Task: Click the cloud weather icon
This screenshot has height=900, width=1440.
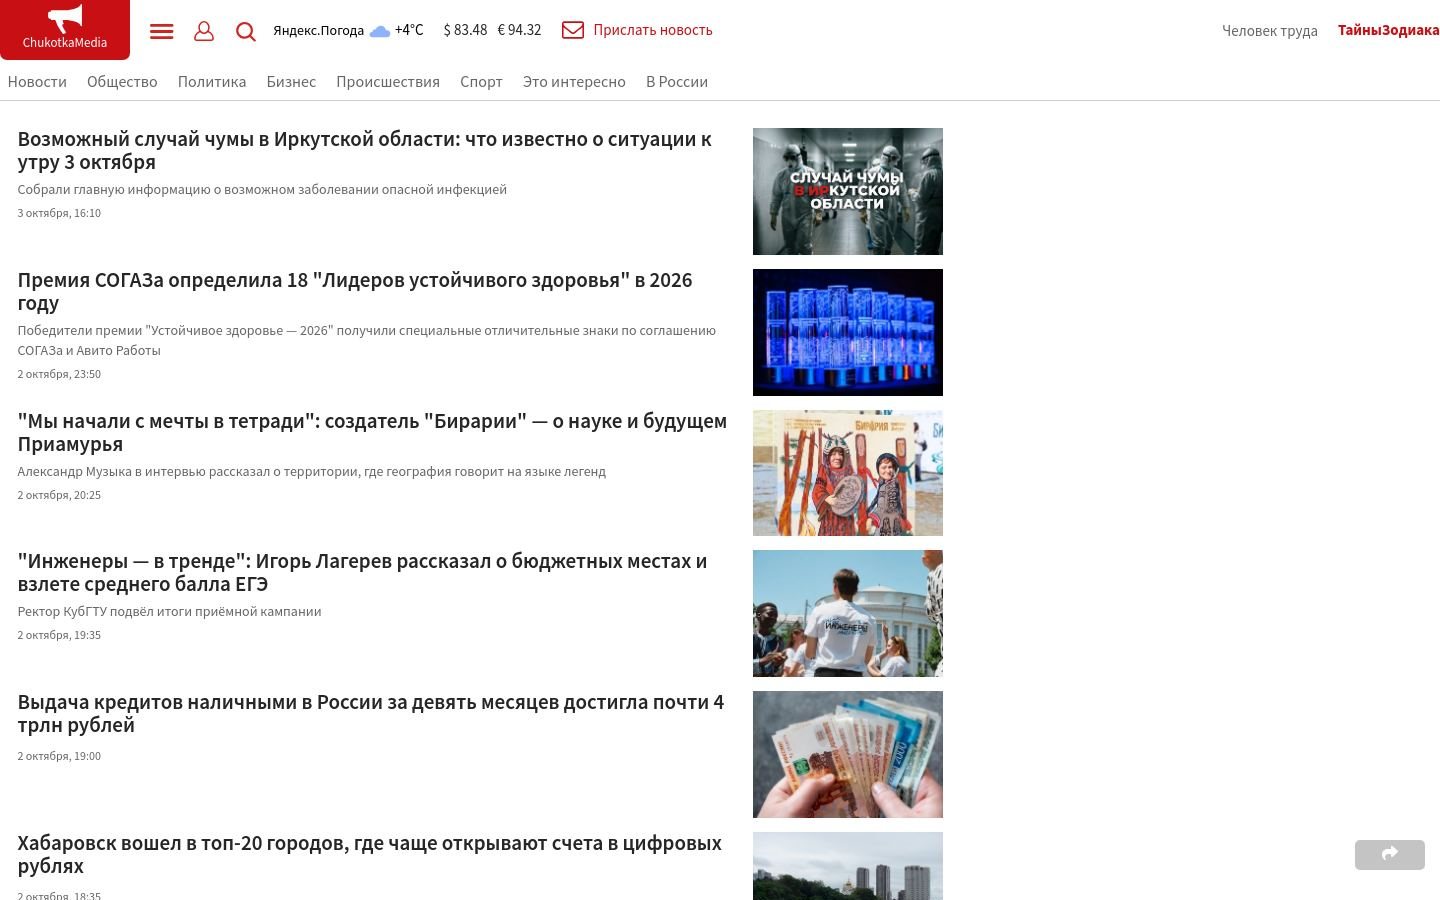Action: (x=380, y=31)
